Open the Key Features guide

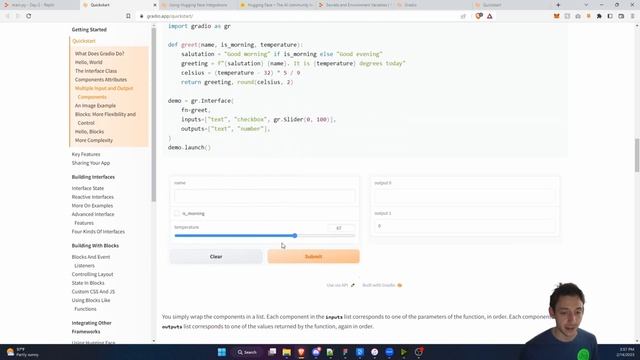[86, 154]
